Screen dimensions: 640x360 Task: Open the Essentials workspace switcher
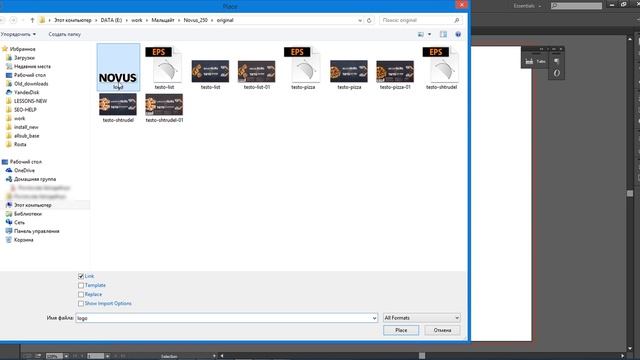click(527, 6)
